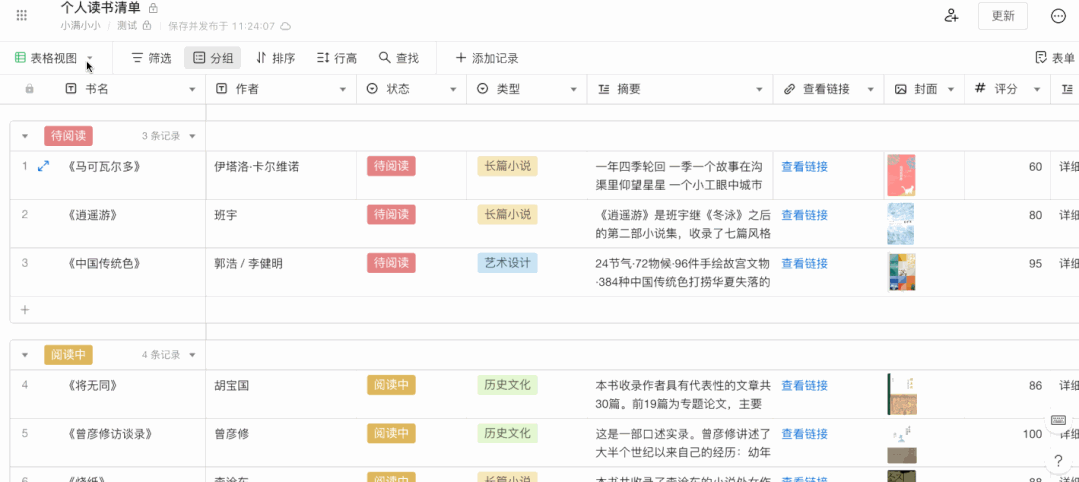Click the select type icon of 状态 column
1079x482 pixels.
coord(372,89)
